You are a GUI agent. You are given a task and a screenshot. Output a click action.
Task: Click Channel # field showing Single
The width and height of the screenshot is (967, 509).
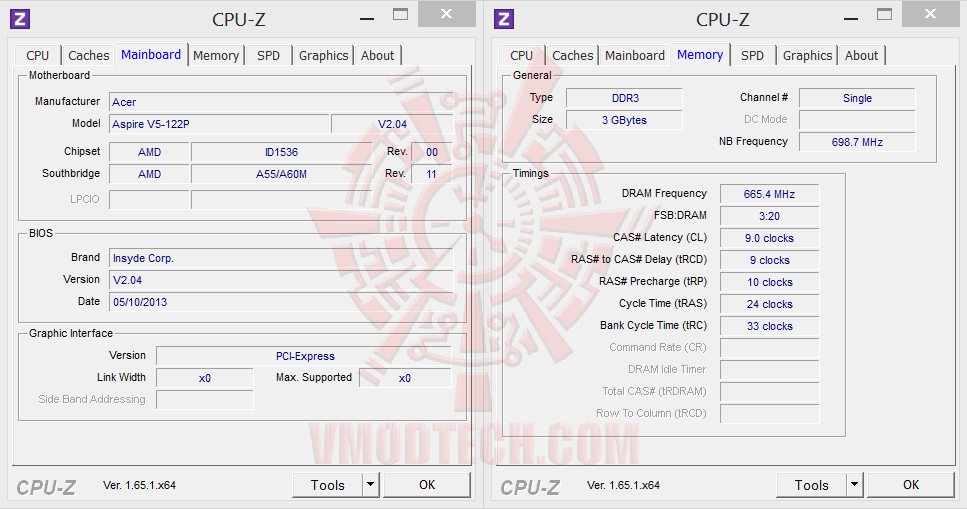(857, 98)
